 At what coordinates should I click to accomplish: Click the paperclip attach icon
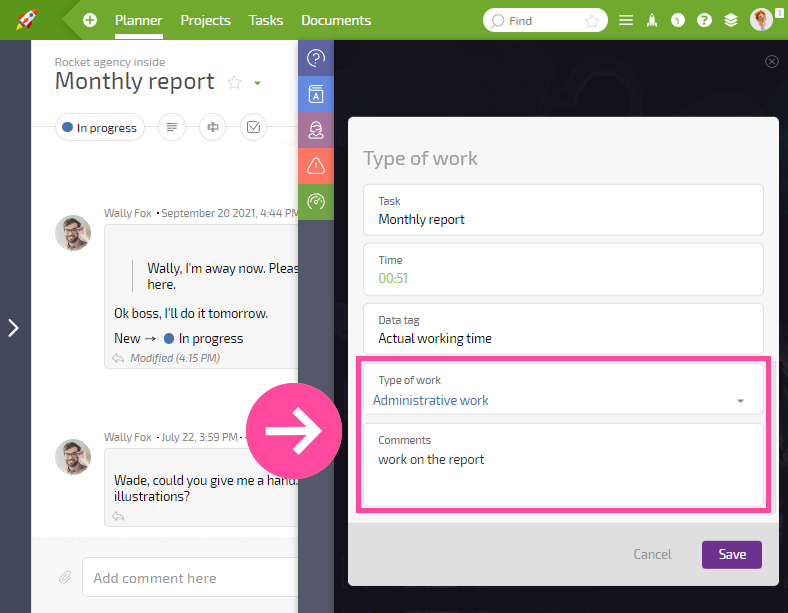point(65,577)
